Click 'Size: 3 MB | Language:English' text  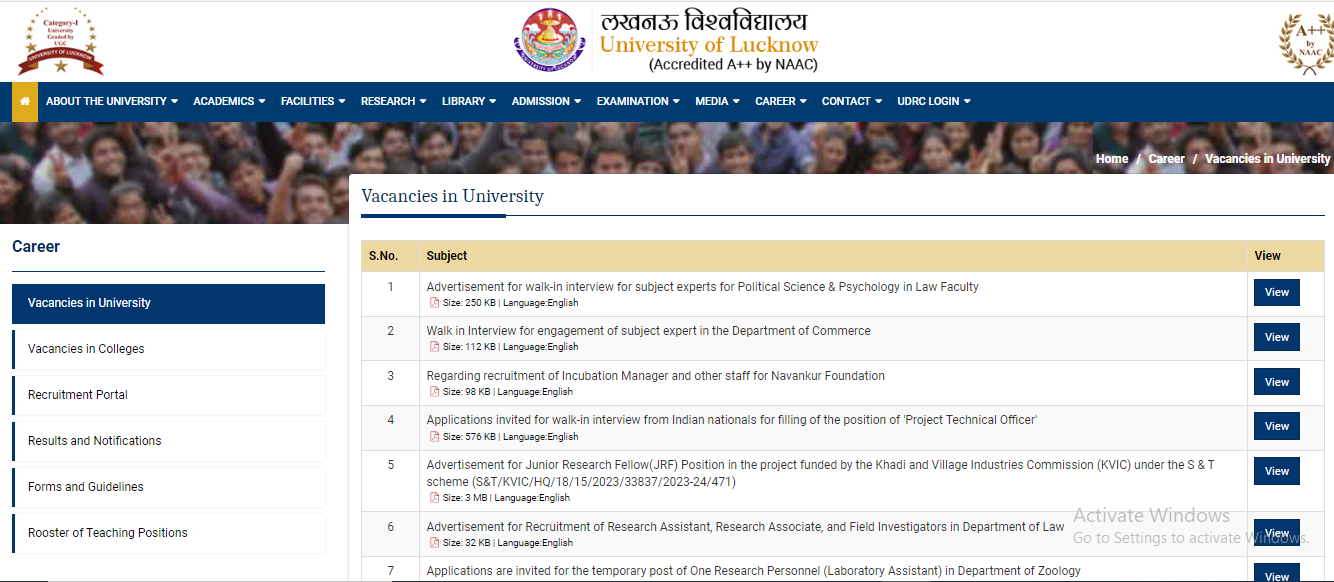pyautogui.click(x=506, y=498)
